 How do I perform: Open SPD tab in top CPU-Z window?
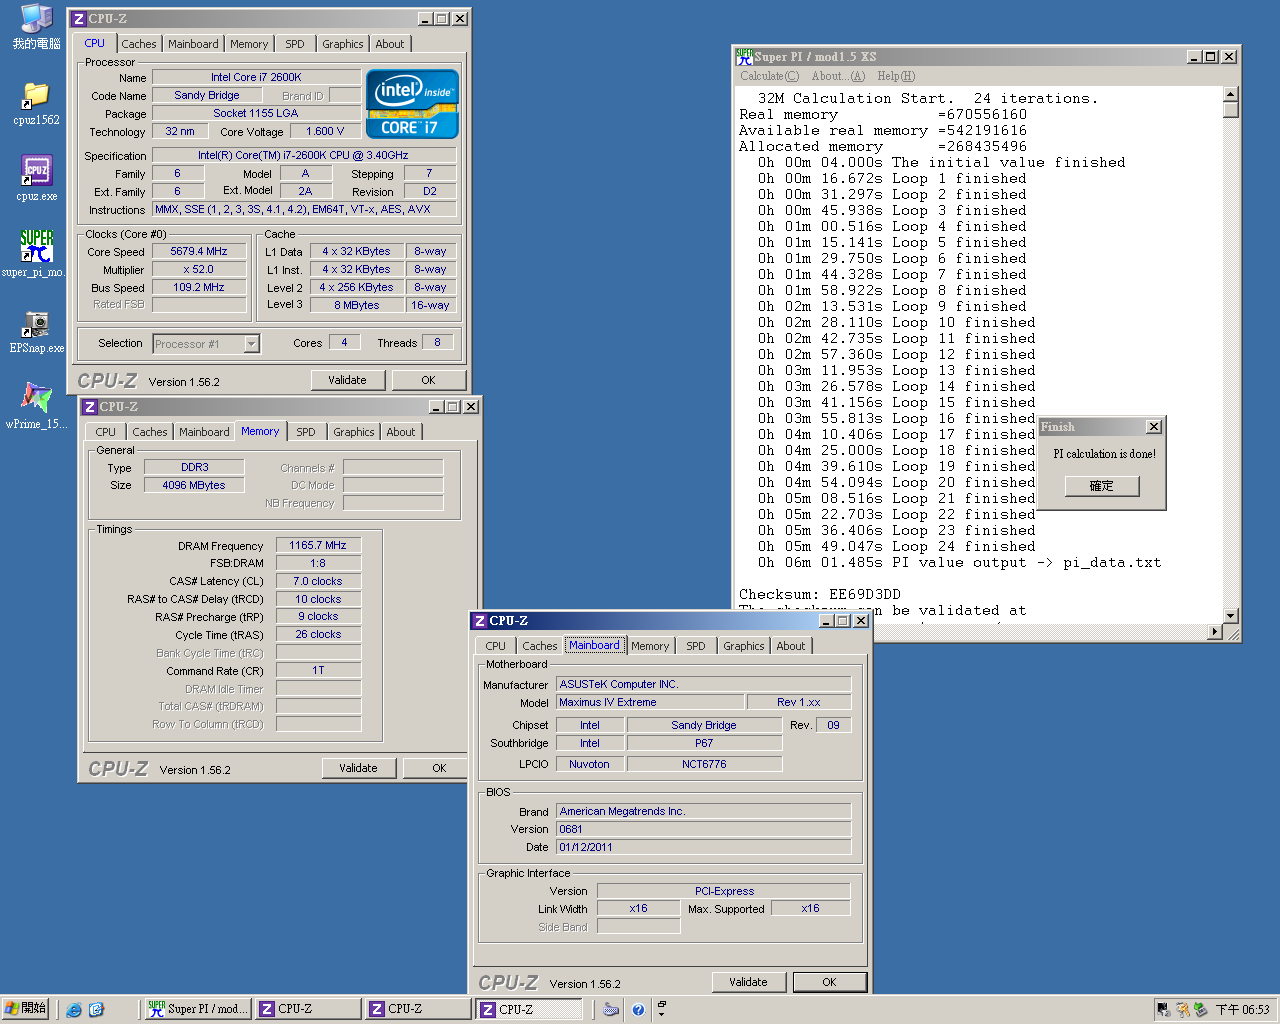point(294,44)
